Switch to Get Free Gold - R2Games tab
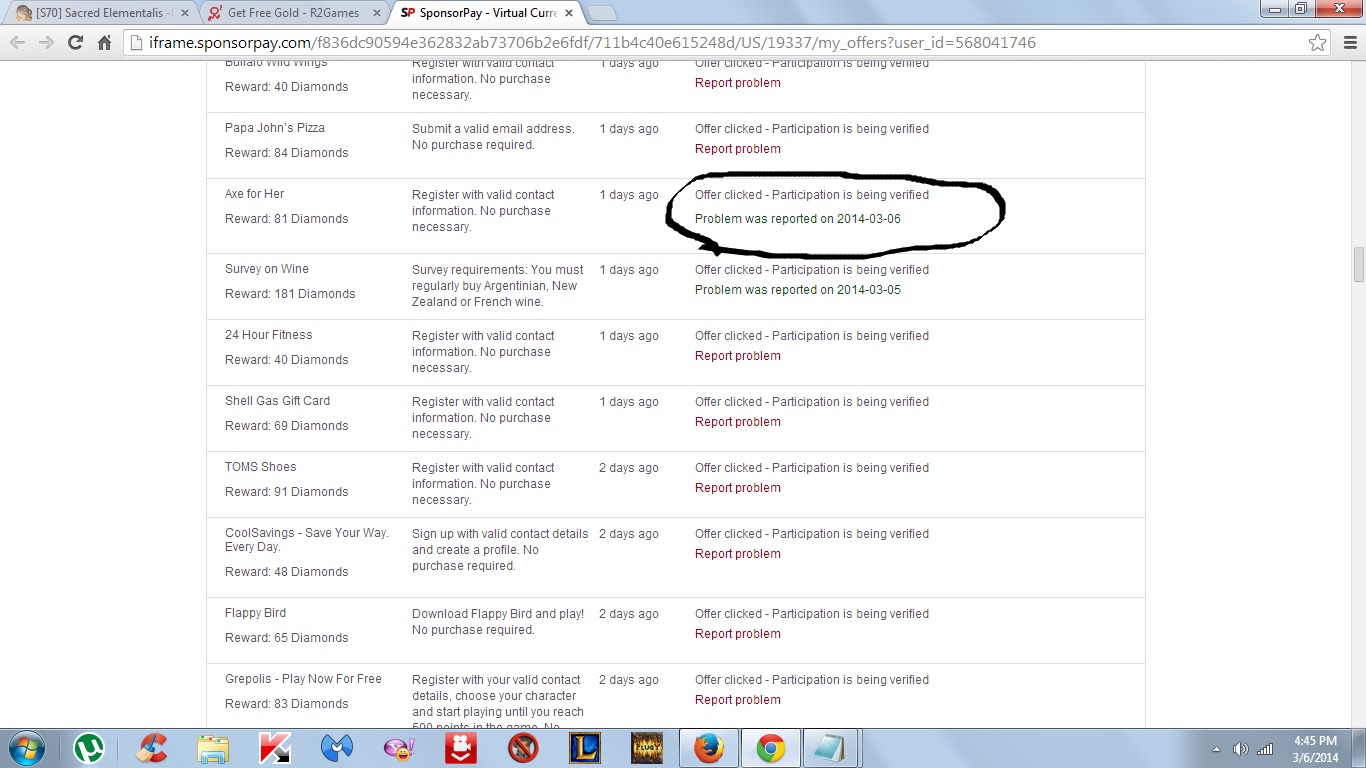The image size is (1366, 768). pyautogui.click(x=290, y=13)
